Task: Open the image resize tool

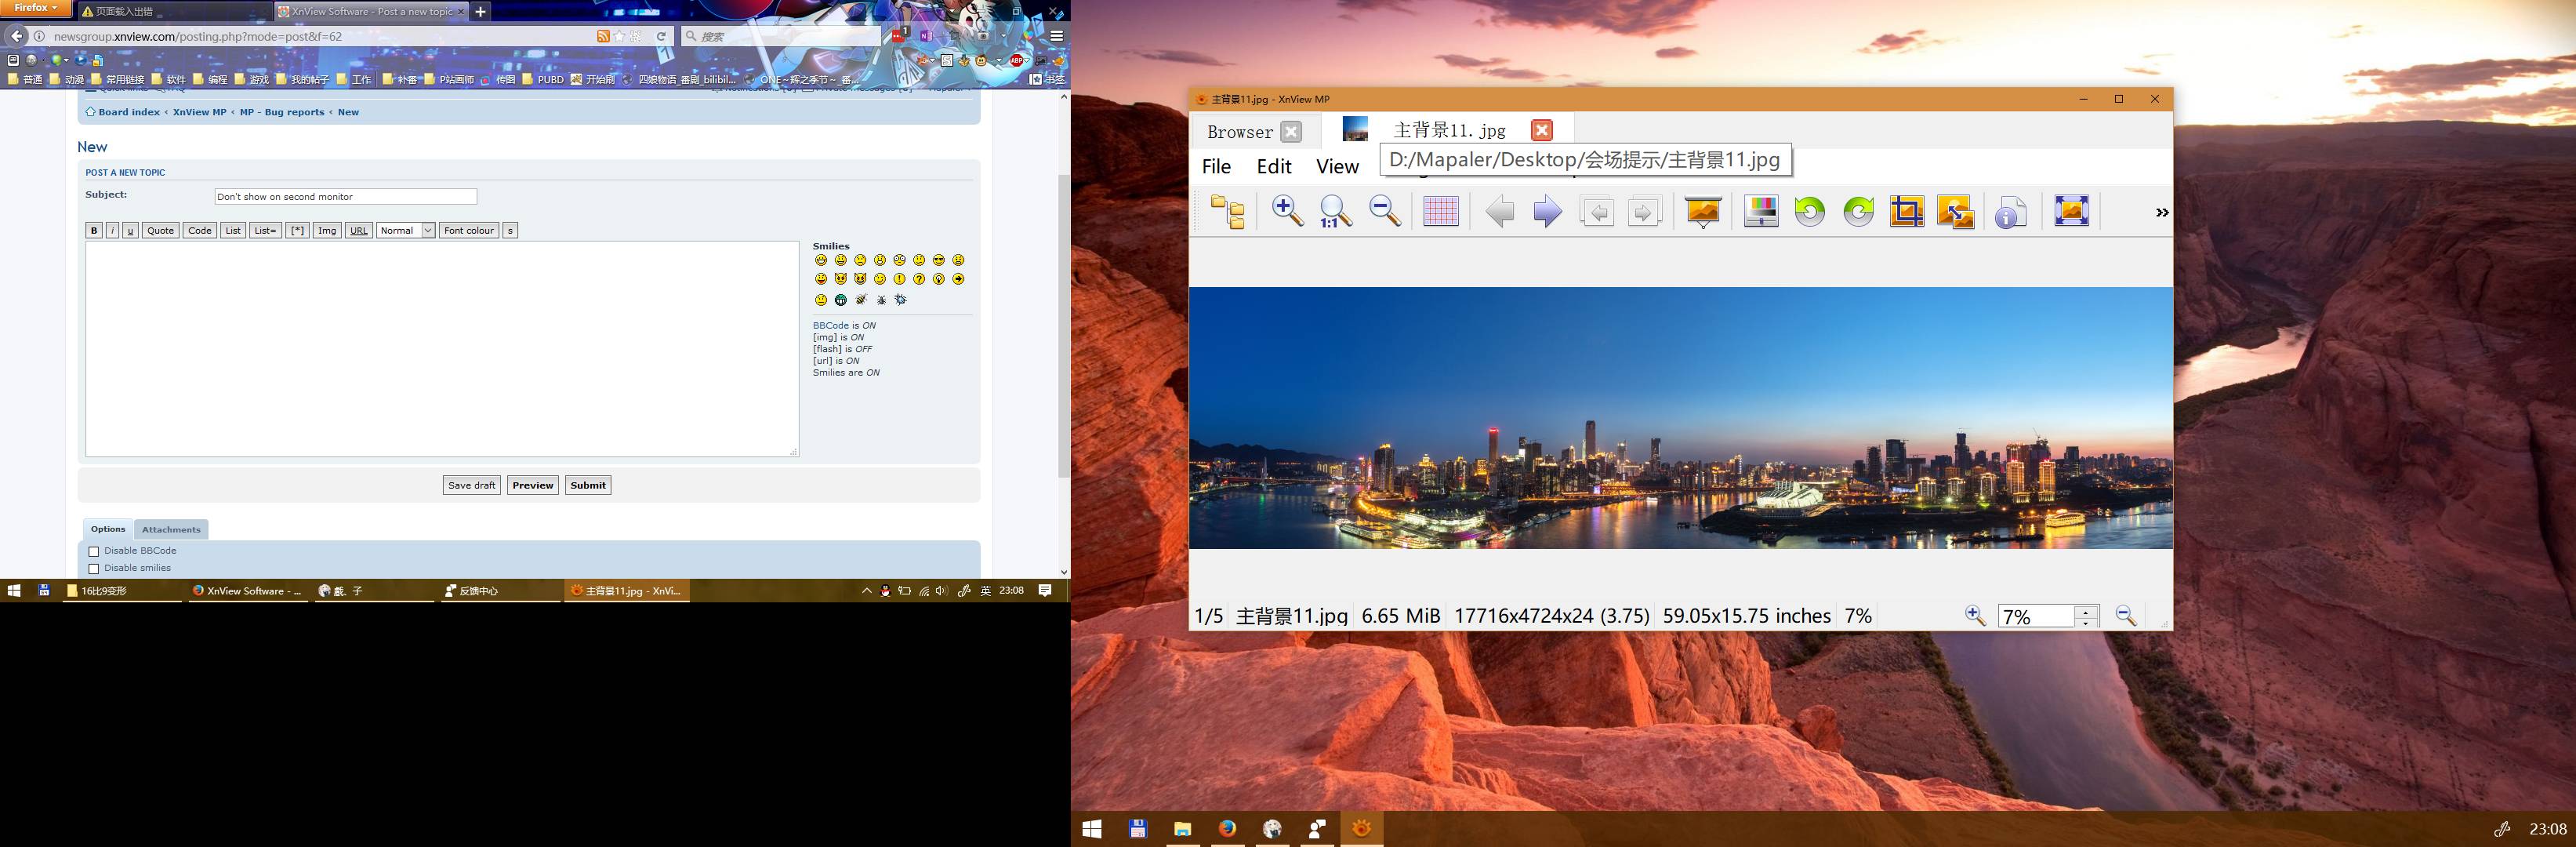Action: pos(1955,212)
